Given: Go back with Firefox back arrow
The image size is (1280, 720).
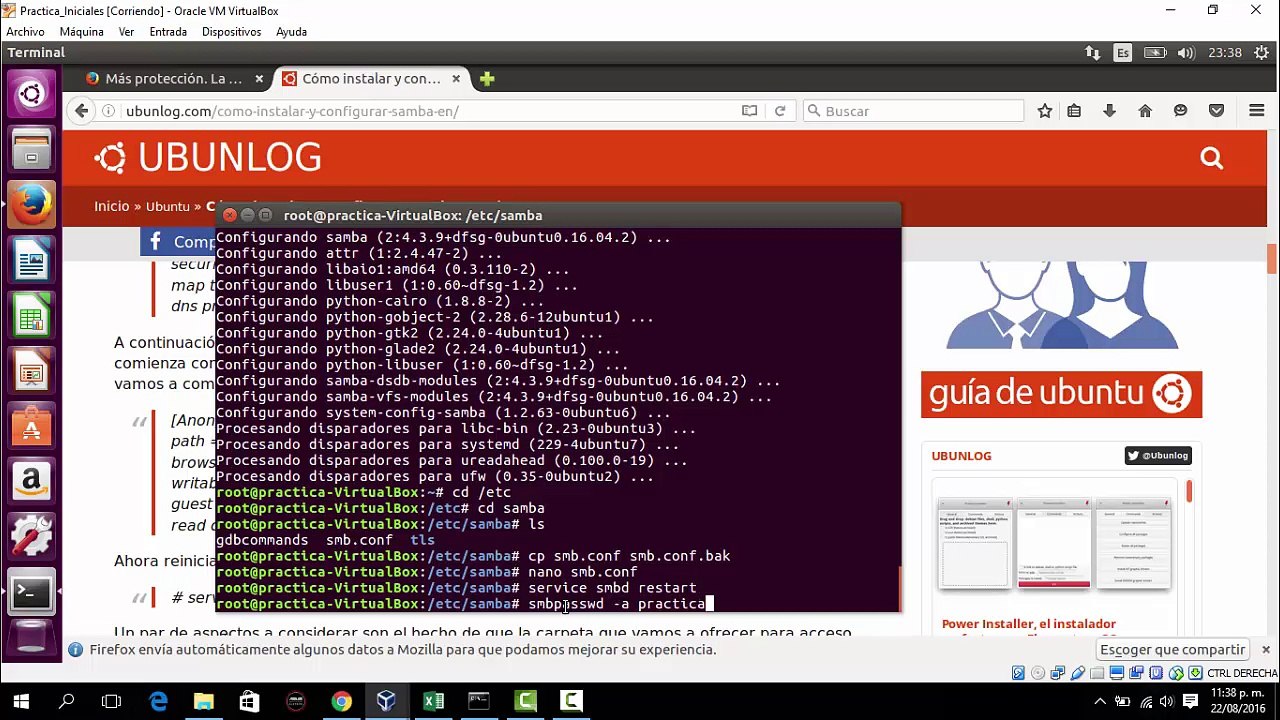Looking at the screenshot, I should click(x=82, y=111).
